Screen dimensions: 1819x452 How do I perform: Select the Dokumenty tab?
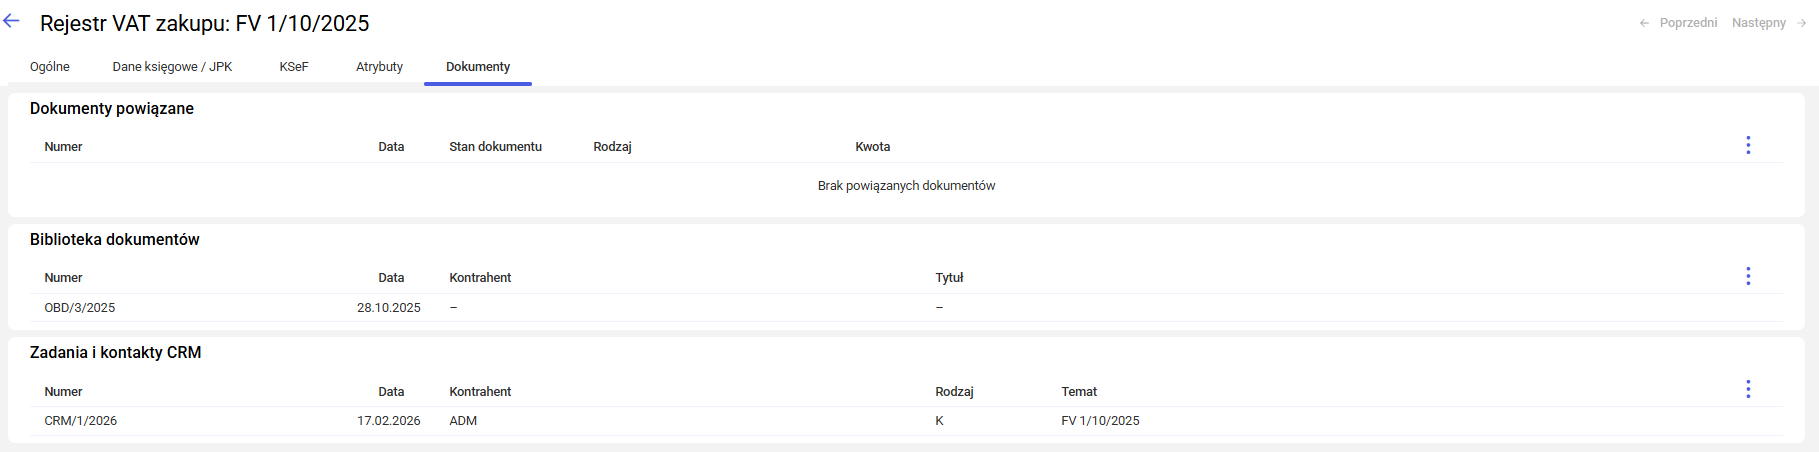tap(478, 67)
